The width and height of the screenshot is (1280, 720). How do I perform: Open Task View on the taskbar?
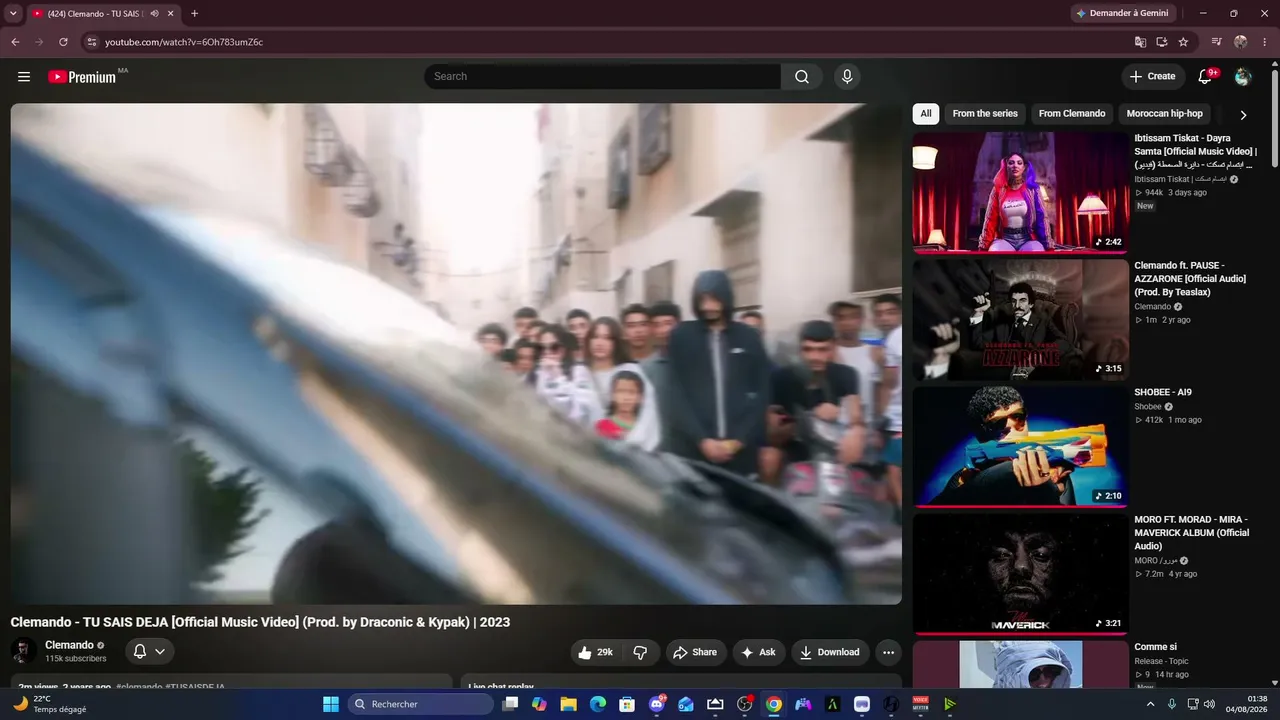pos(510,704)
